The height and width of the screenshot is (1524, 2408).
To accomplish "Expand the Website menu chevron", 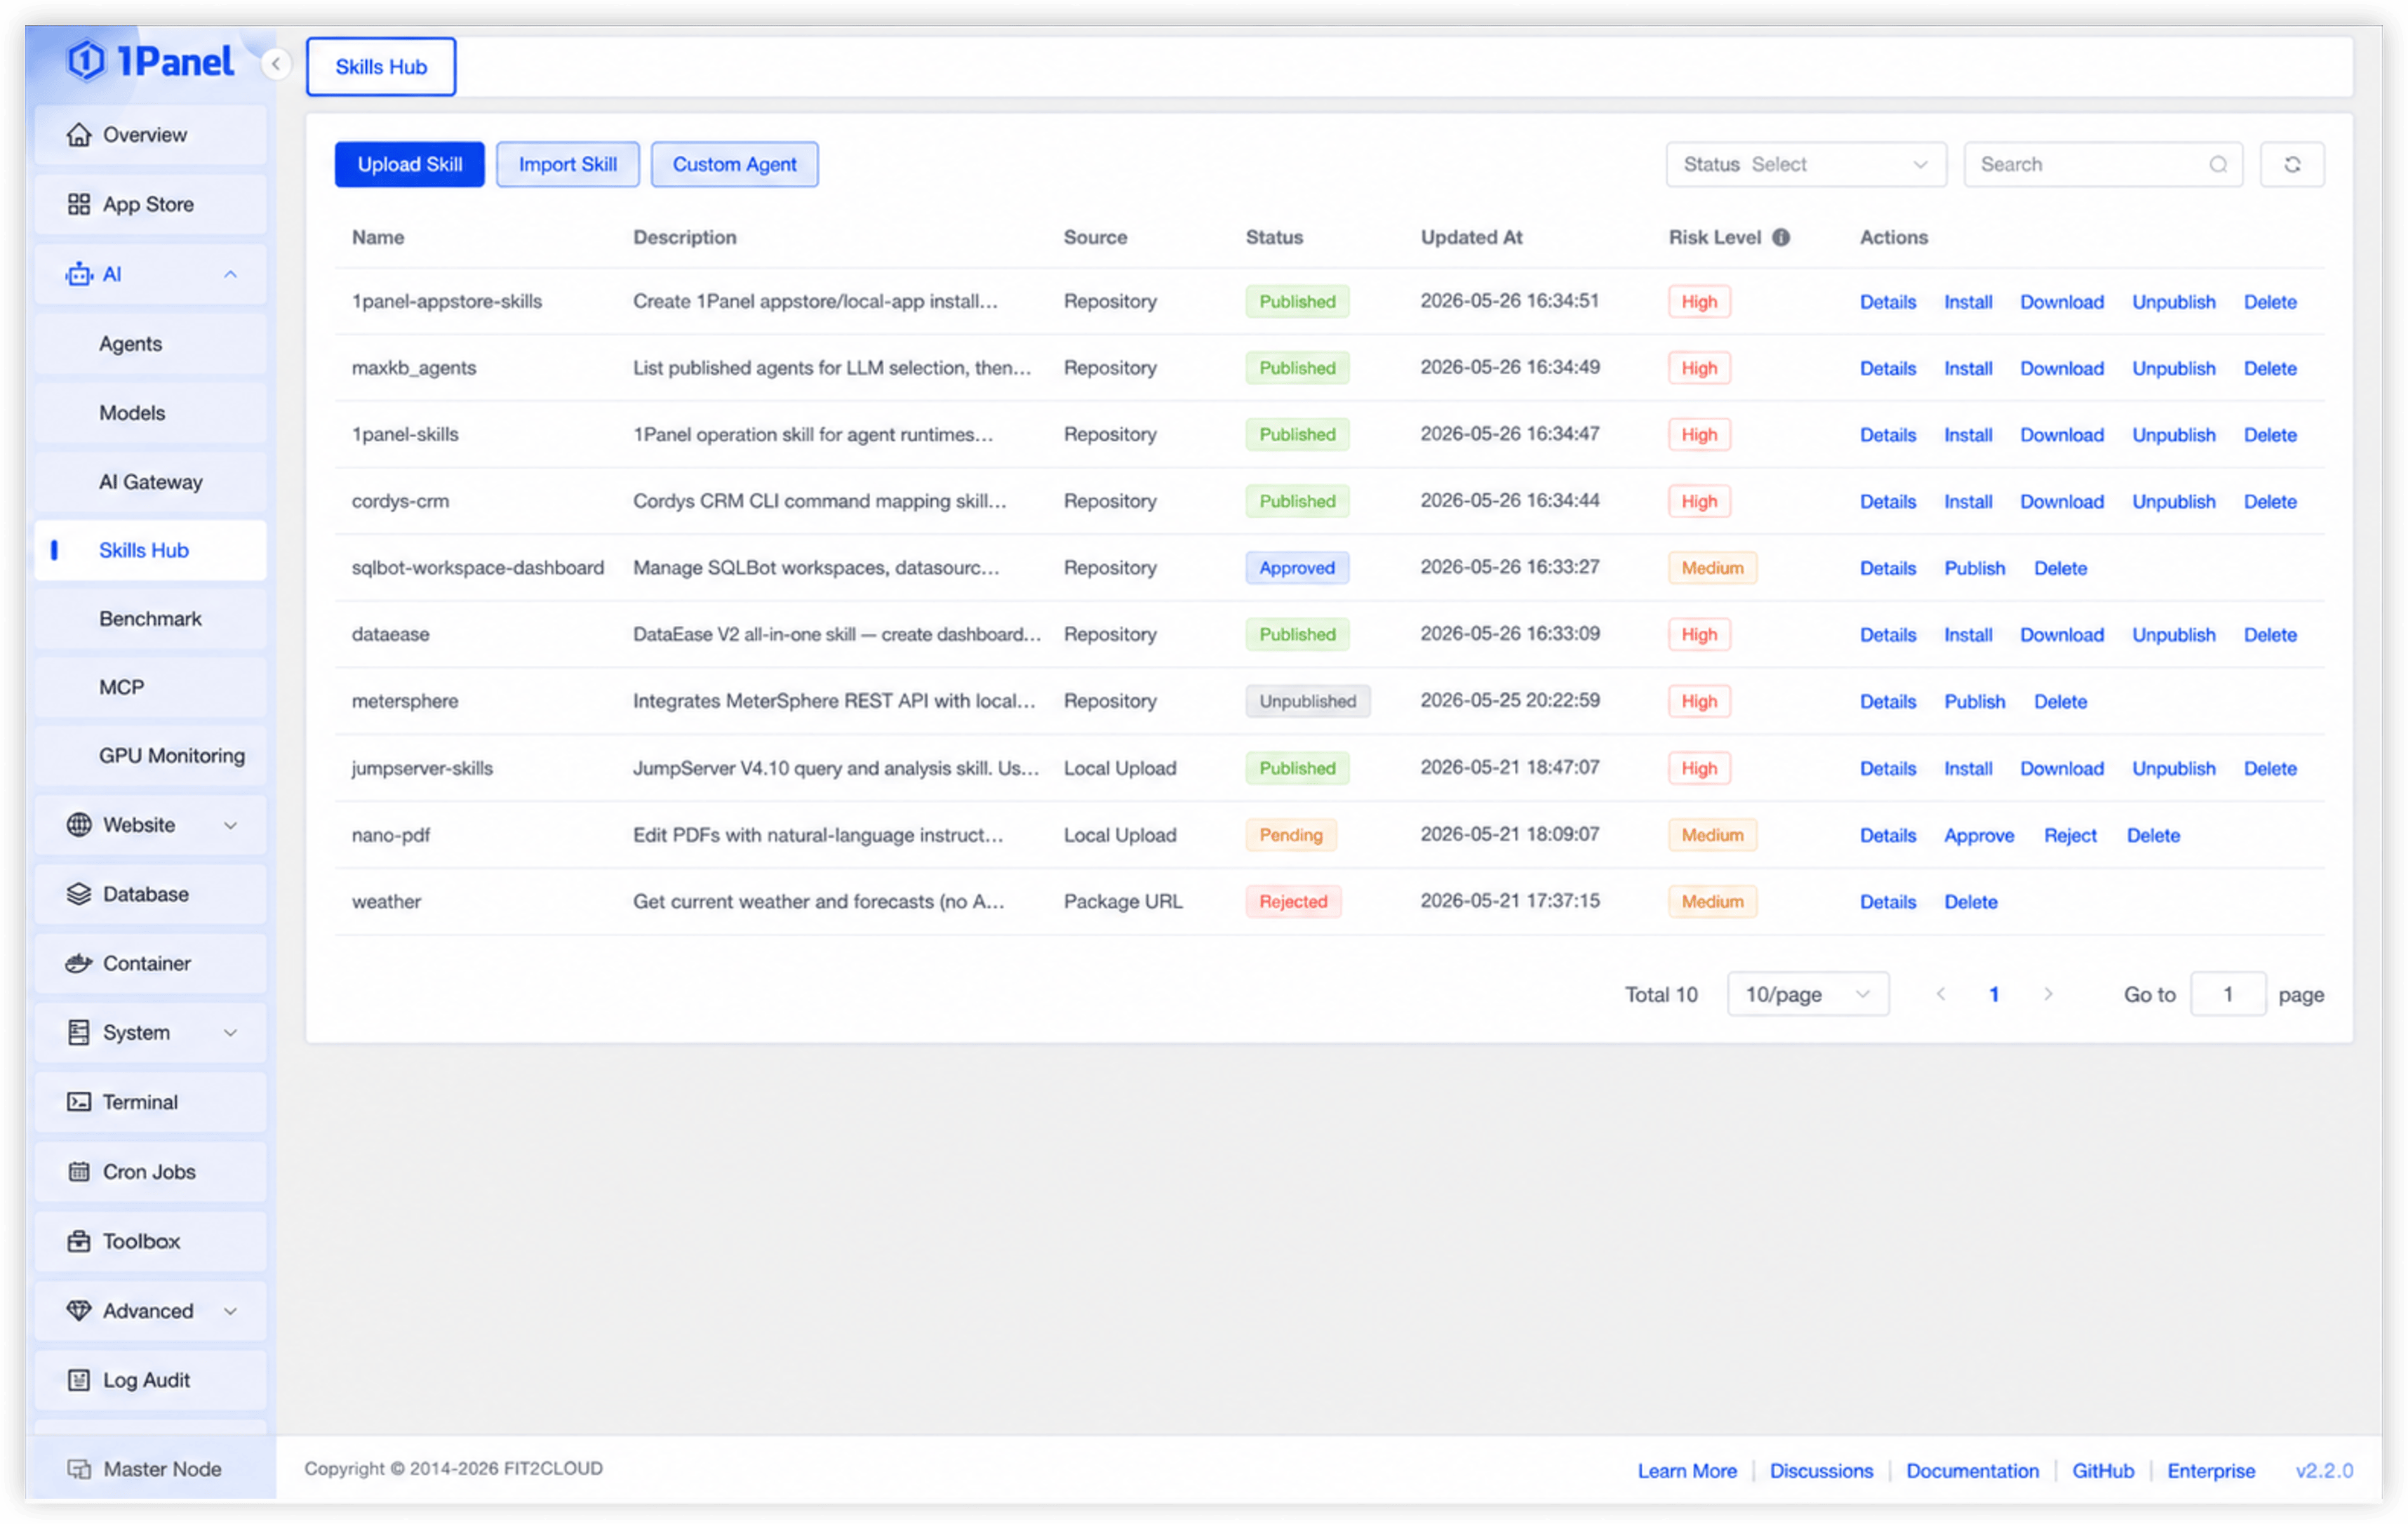I will (x=230, y=825).
